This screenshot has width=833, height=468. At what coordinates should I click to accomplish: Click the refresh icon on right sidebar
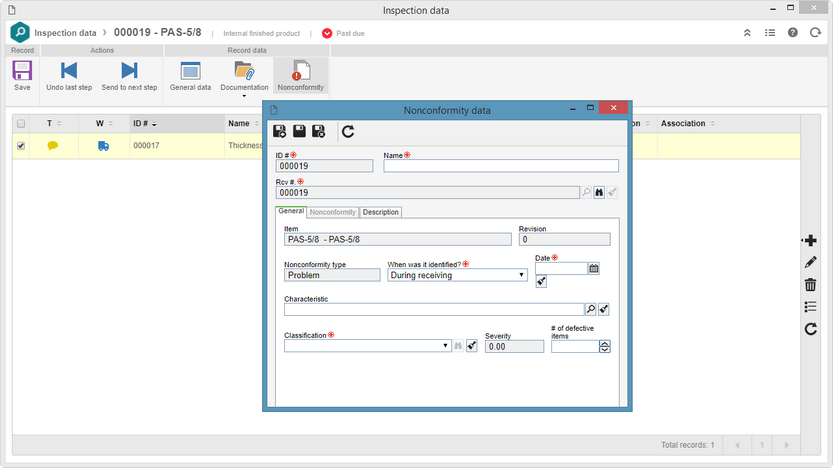pos(810,329)
